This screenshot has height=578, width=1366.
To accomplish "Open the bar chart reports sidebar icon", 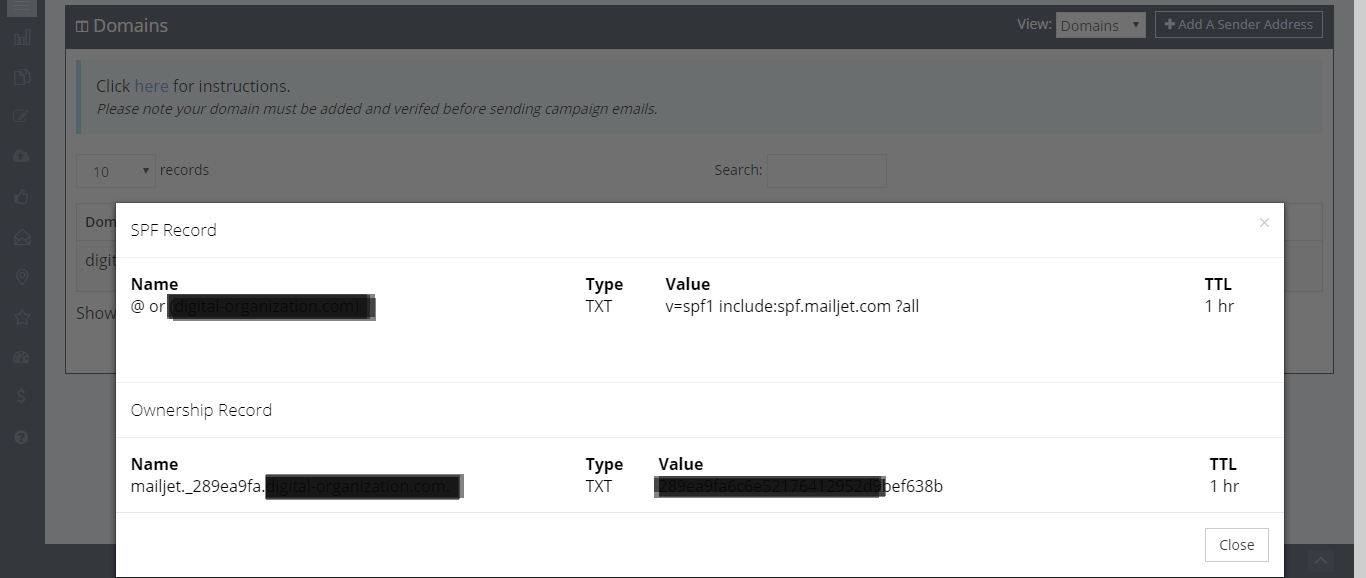I will click(x=22, y=38).
